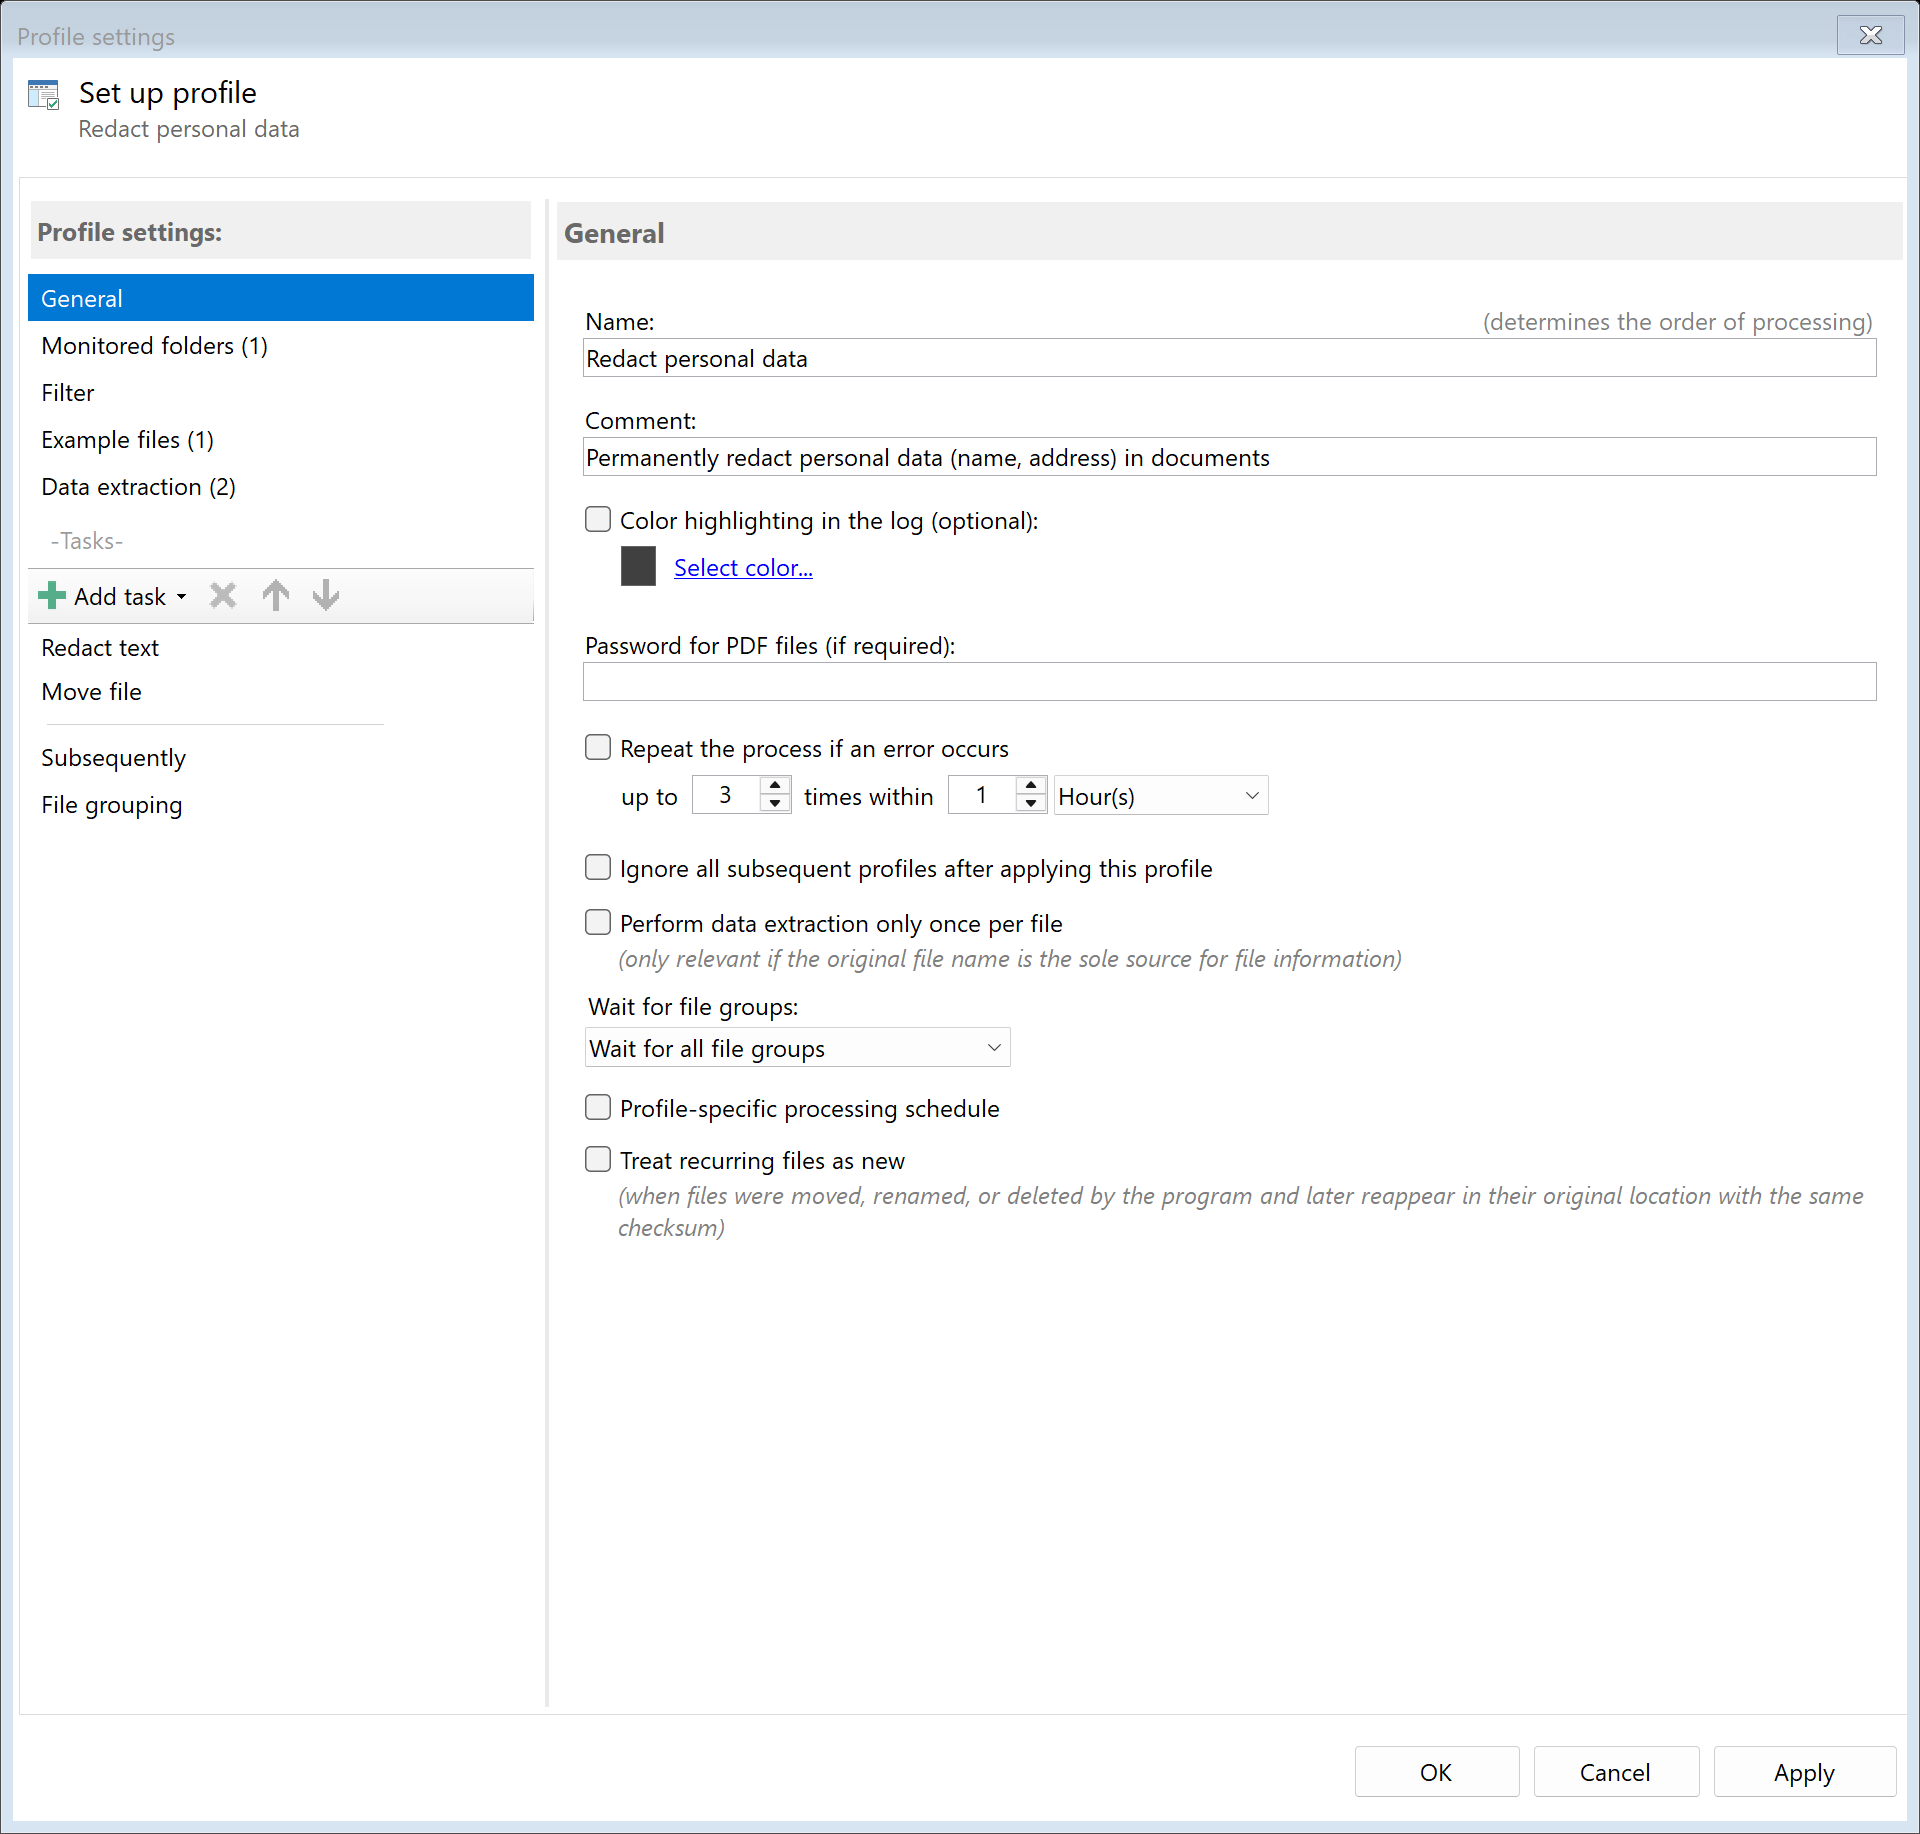Select the "Redact text" task
This screenshot has height=1834, width=1920.
coord(99,647)
